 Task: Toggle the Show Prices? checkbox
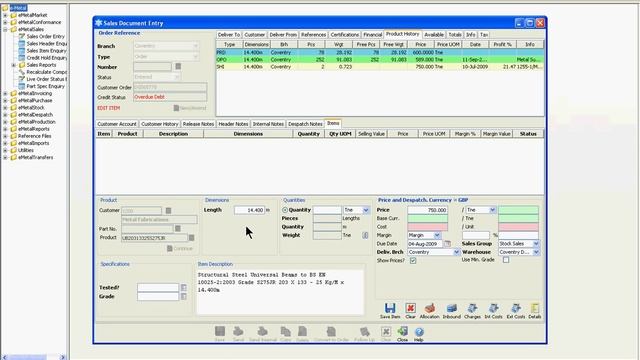coord(413,260)
